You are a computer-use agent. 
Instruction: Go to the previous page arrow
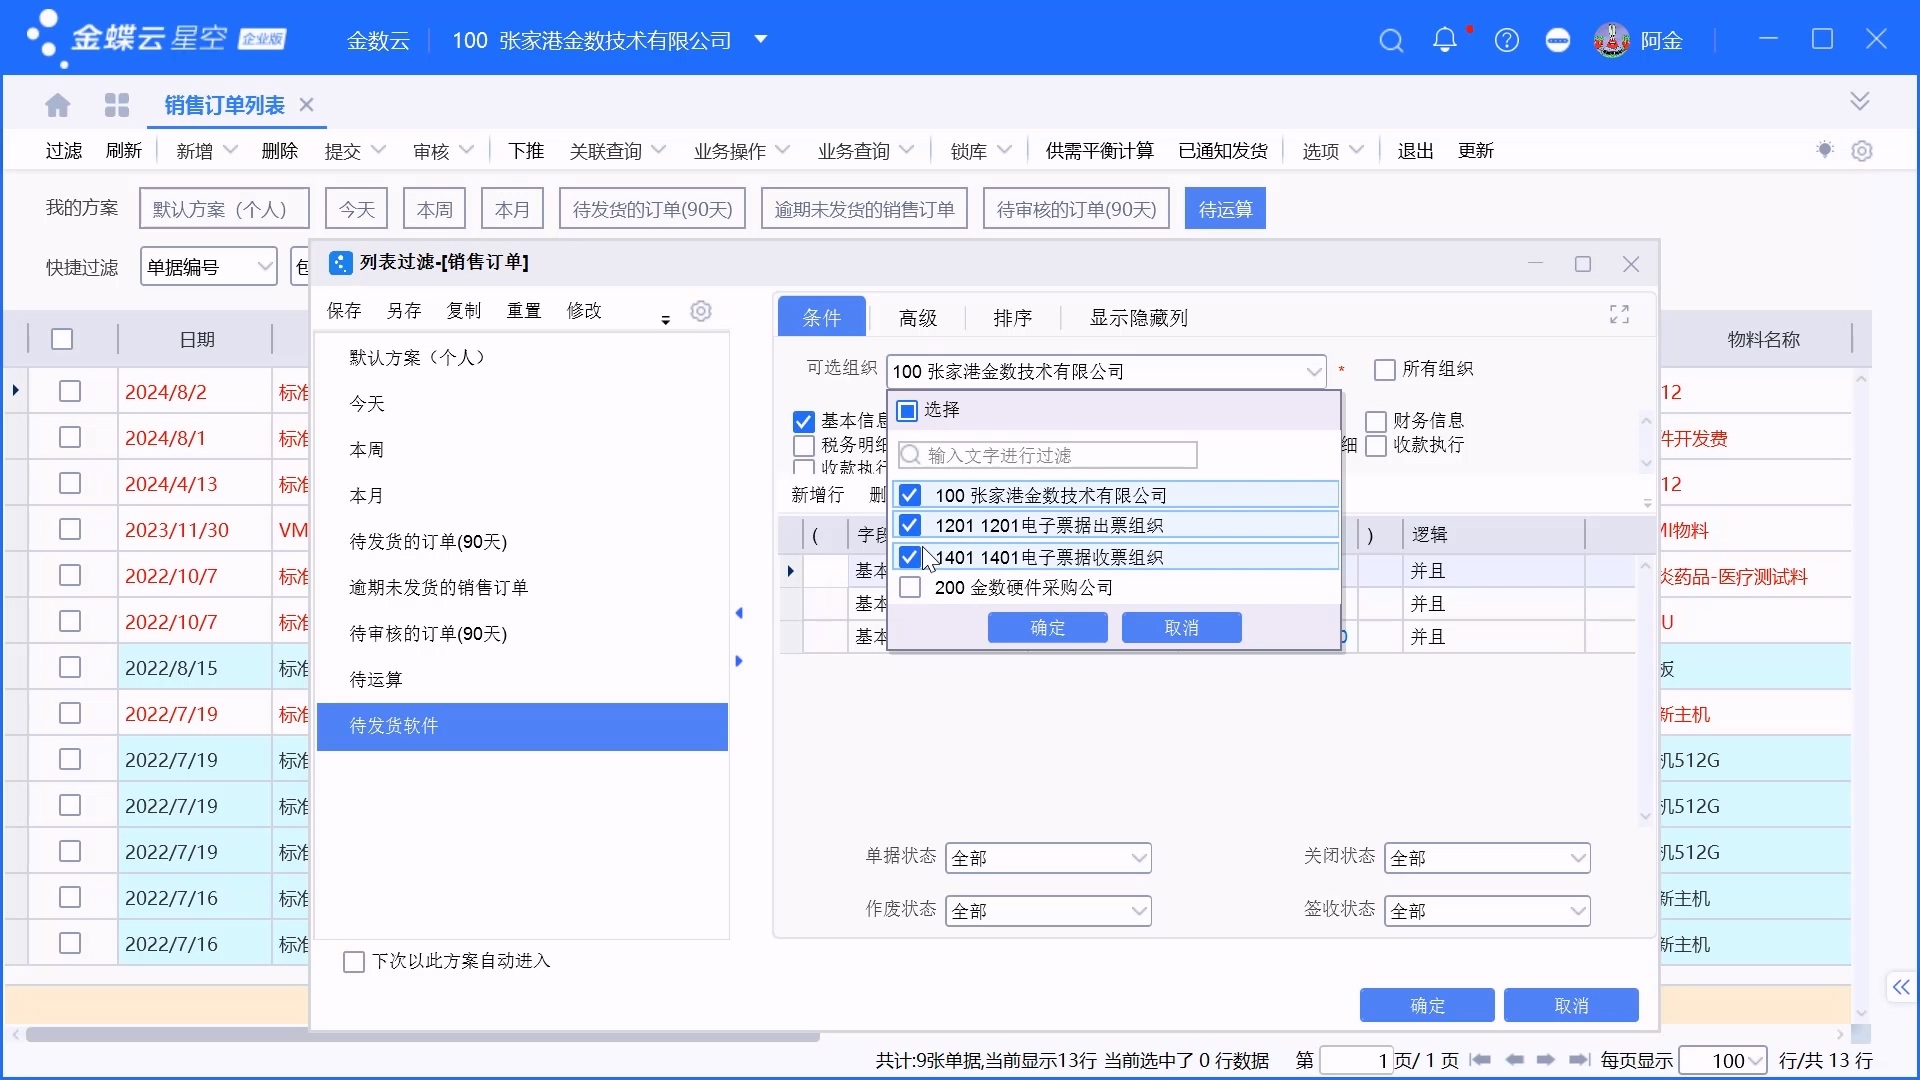[1514, 1060]
